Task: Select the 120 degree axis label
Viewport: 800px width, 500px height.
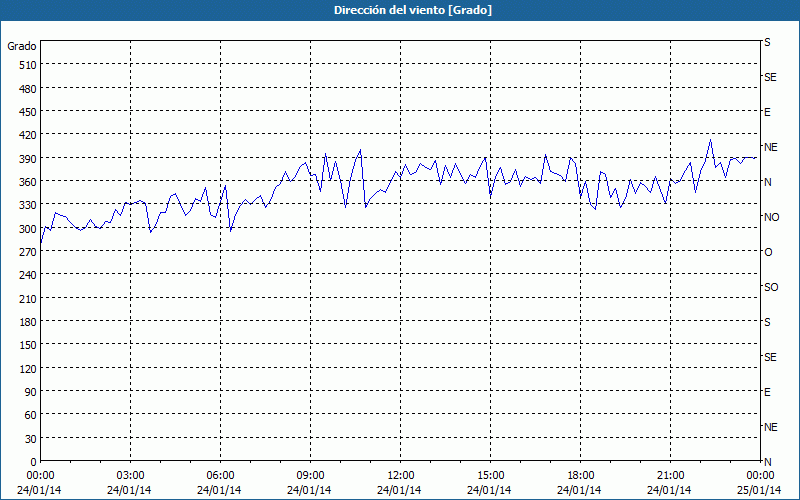Action: (28, 369)
